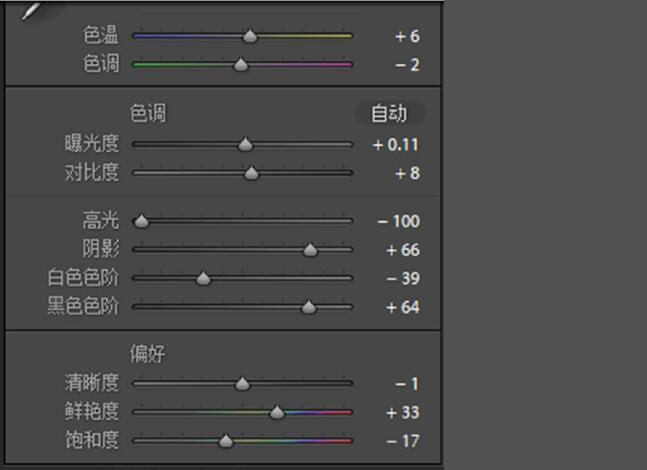
Task: Click the exposure value +0.11
Action: [x=395, y=145]
